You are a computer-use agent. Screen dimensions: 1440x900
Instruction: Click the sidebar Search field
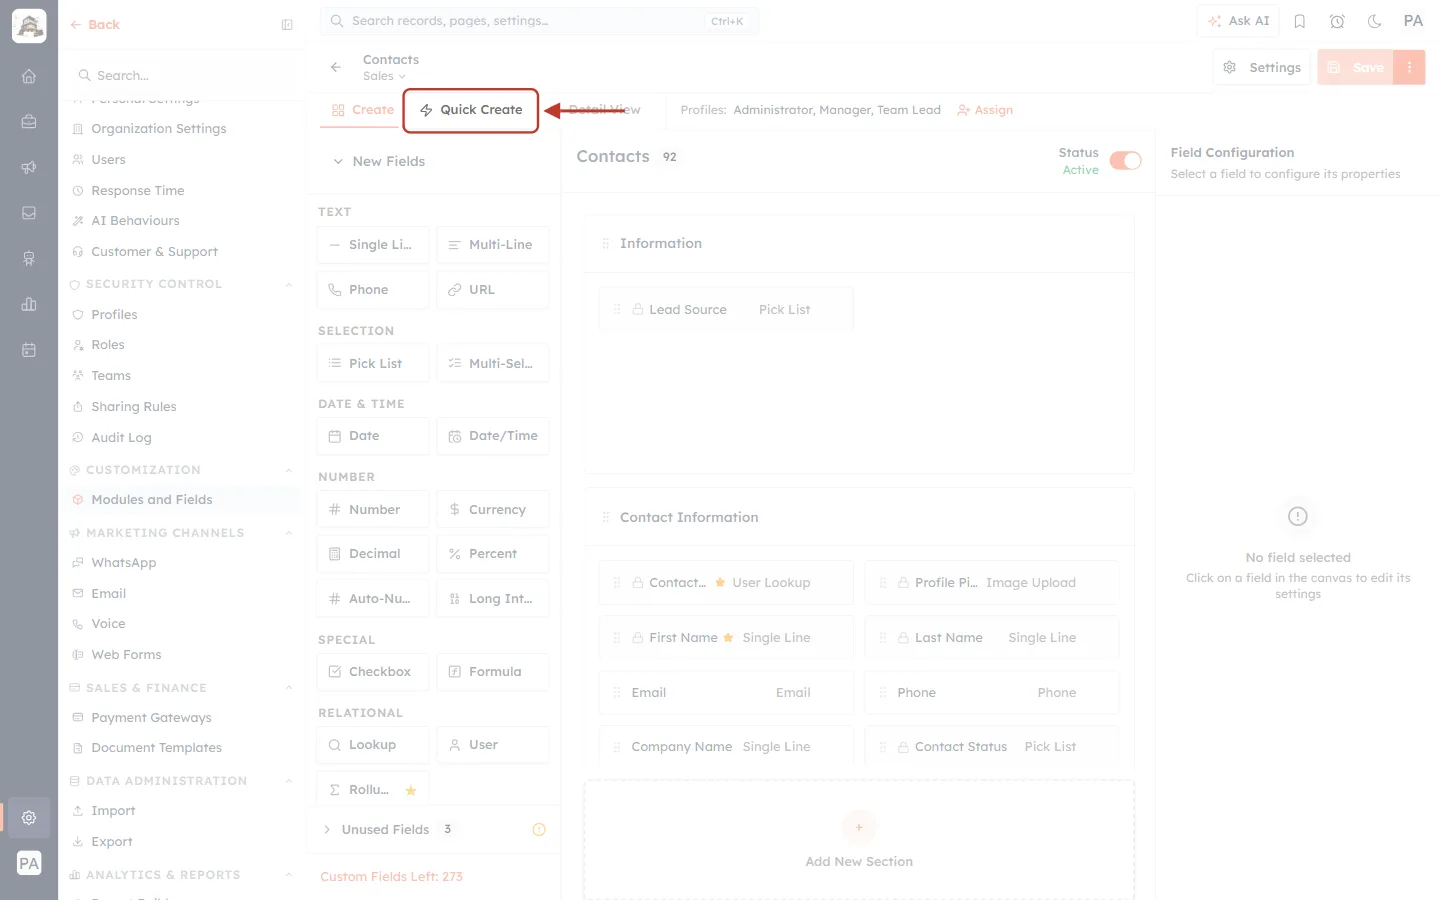182,76
